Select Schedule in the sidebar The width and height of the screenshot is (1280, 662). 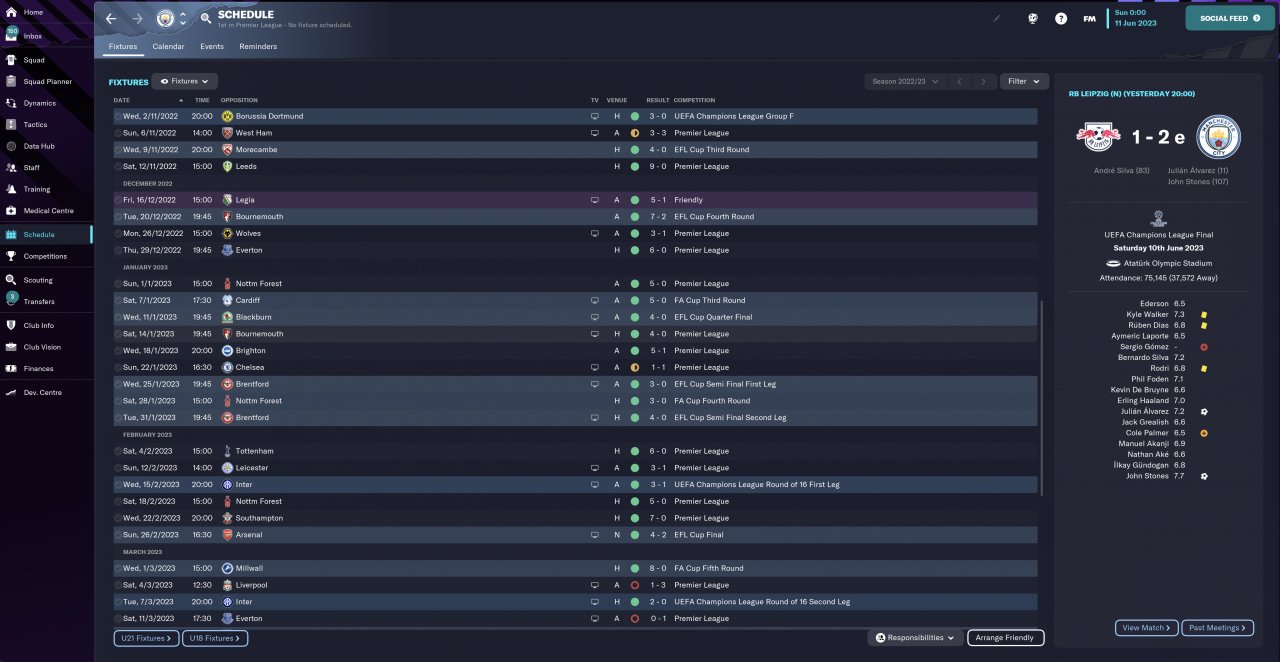(45, 234)
